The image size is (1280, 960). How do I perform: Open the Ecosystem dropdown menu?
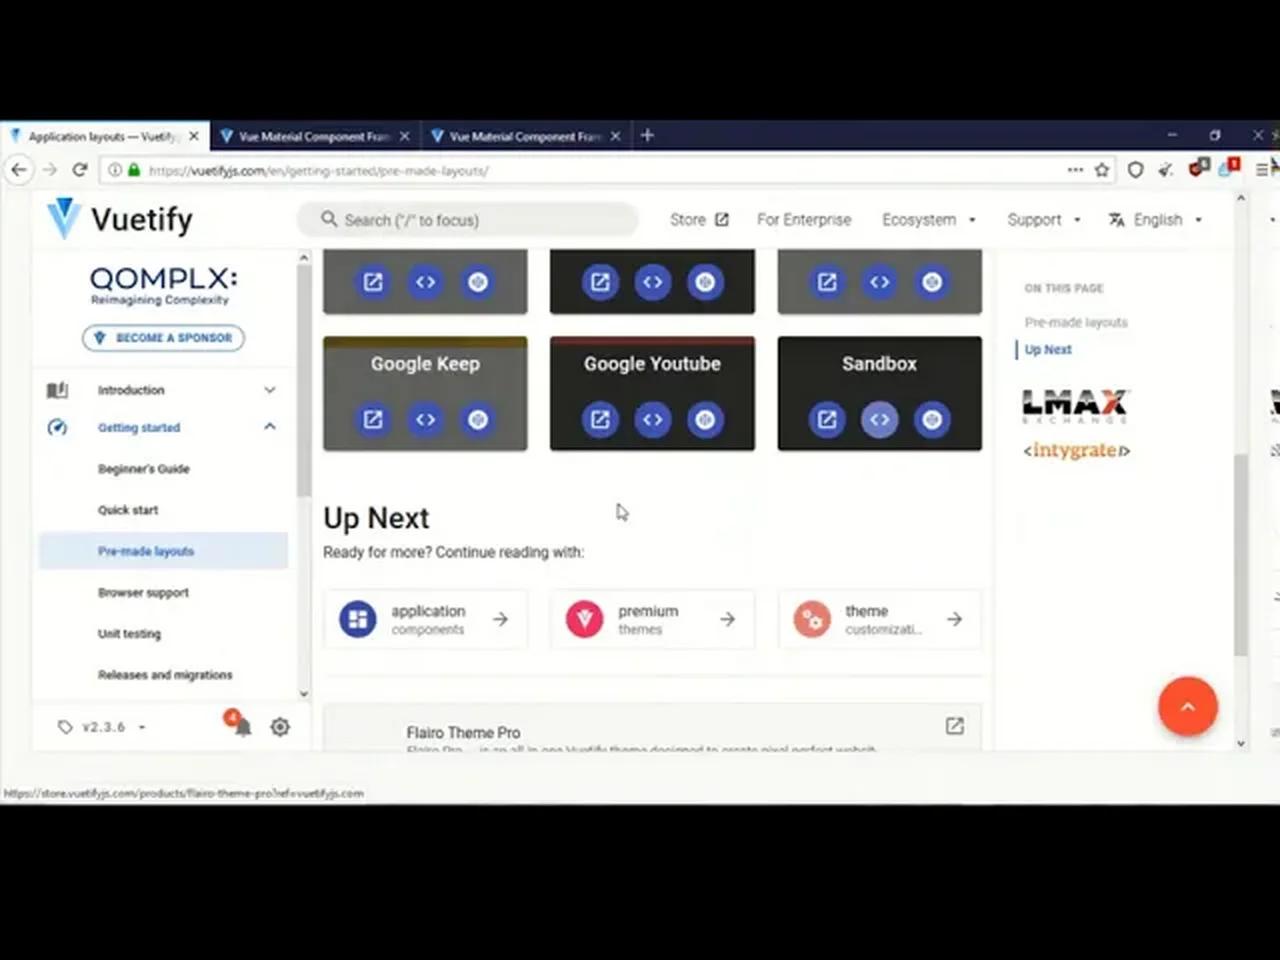929,220
